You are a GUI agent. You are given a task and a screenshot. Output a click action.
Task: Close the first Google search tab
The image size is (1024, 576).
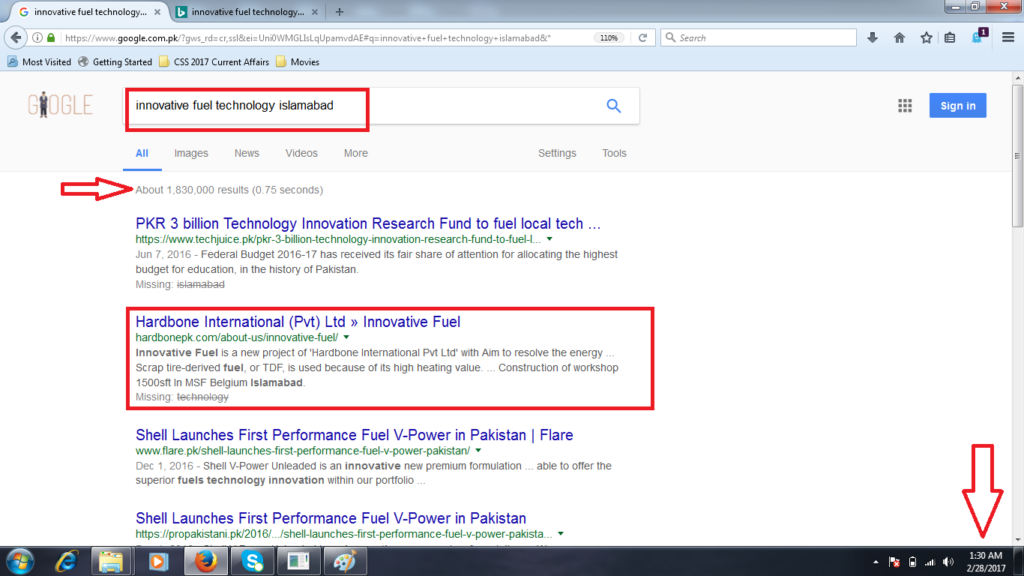coord(157,12)
